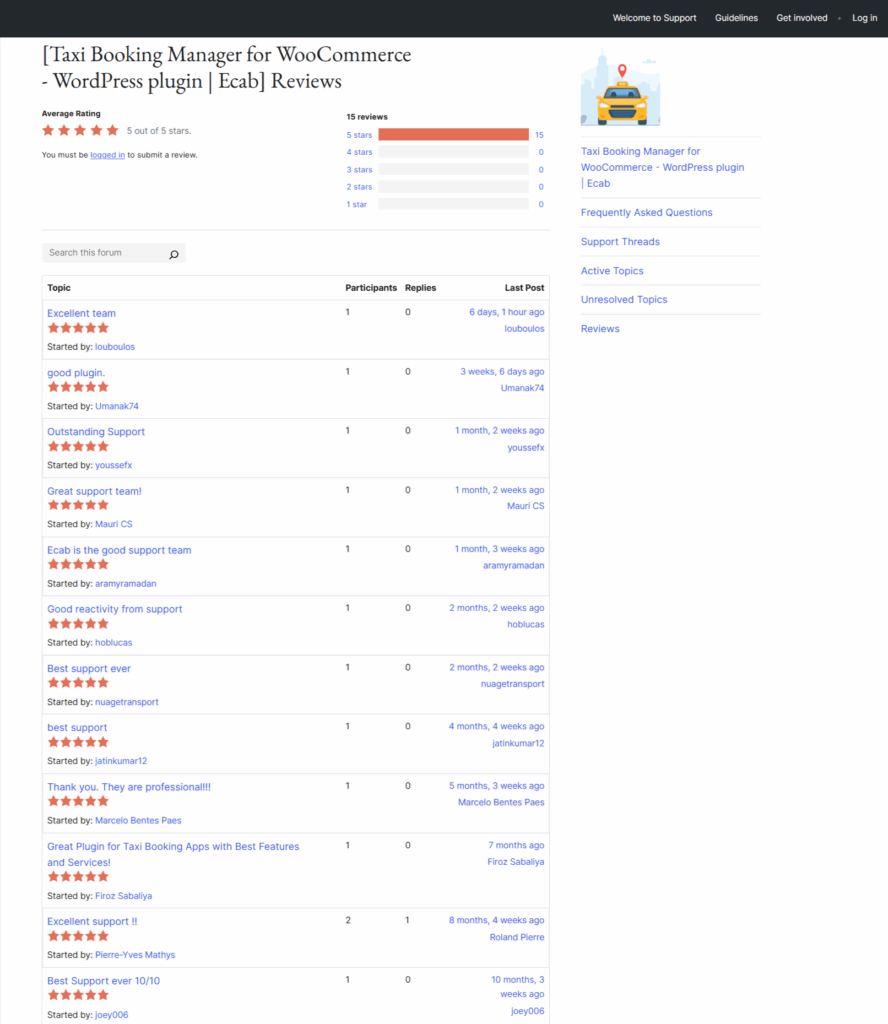Viewport: 888px width, 1024px height.
Task: Click the Replies column header
Action: (x=420, y=288)
